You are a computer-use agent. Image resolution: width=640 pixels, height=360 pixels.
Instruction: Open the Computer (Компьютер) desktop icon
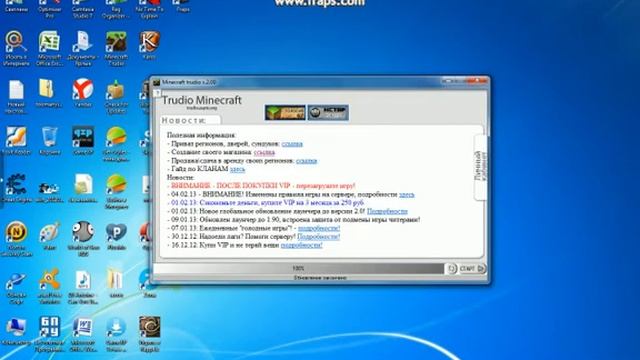coord(16,328)
